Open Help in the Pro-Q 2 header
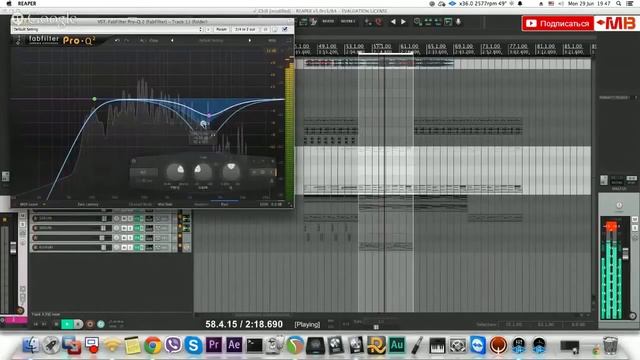The width and height of the screenshot is (640, 360). tap(272, 40)
